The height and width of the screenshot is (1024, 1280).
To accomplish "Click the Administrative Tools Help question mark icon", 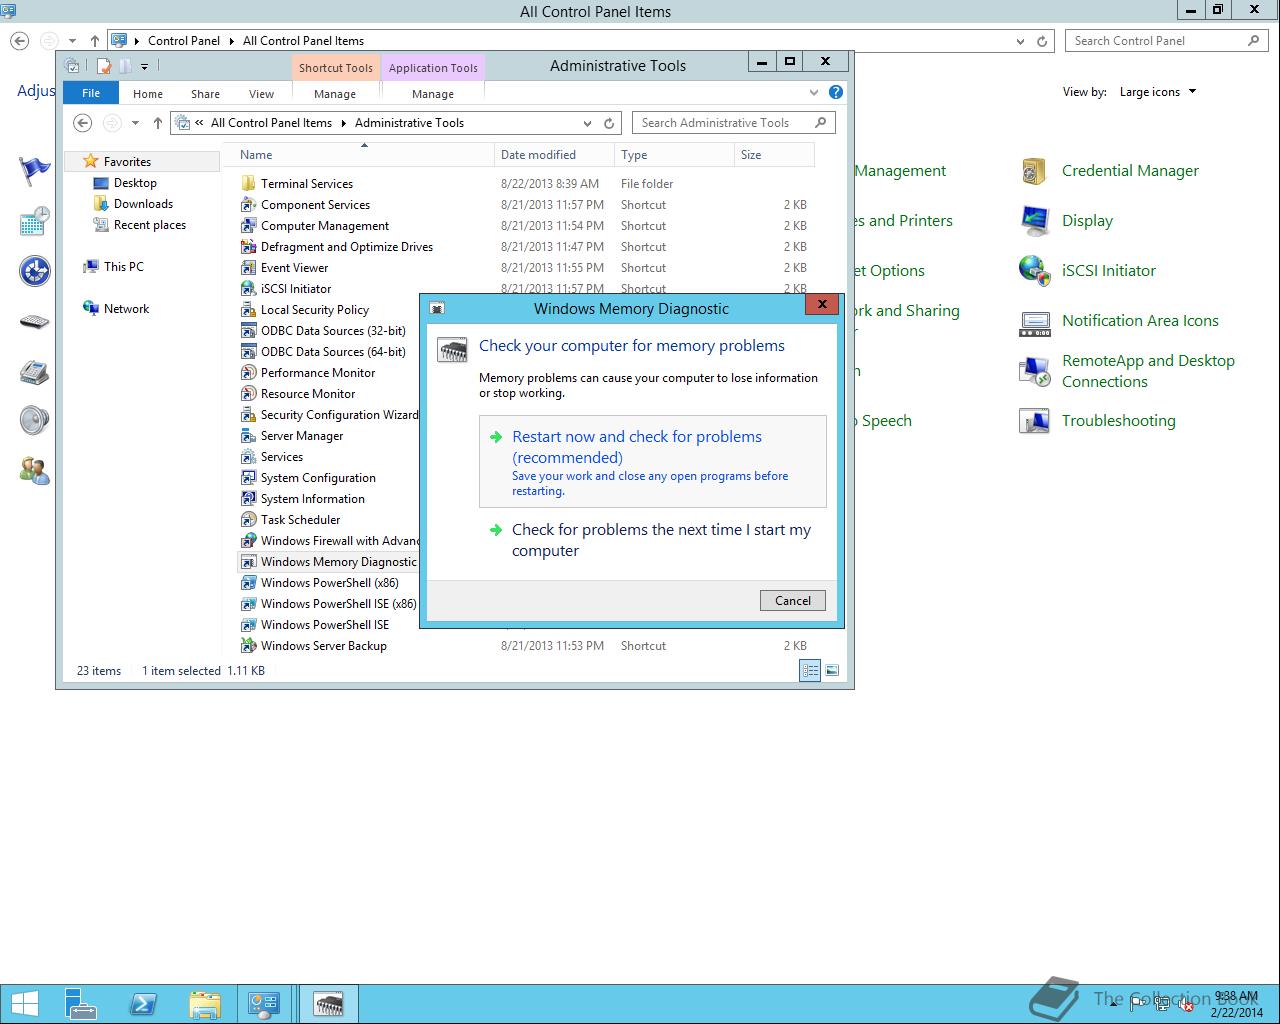I will coord(836,93).
